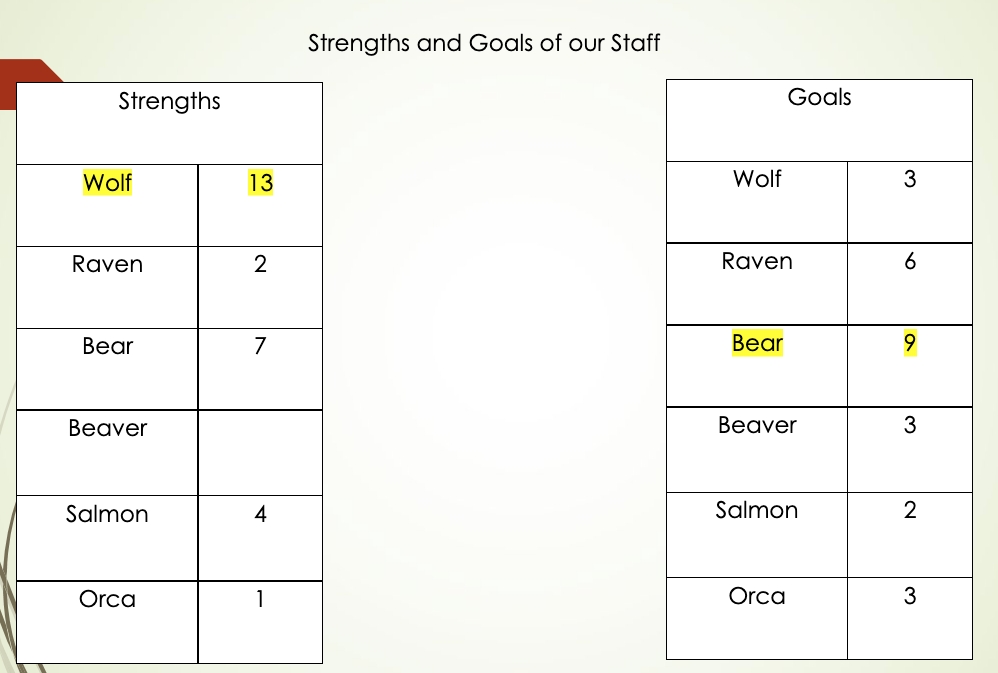Click the Raven value 6 cell

909,262
